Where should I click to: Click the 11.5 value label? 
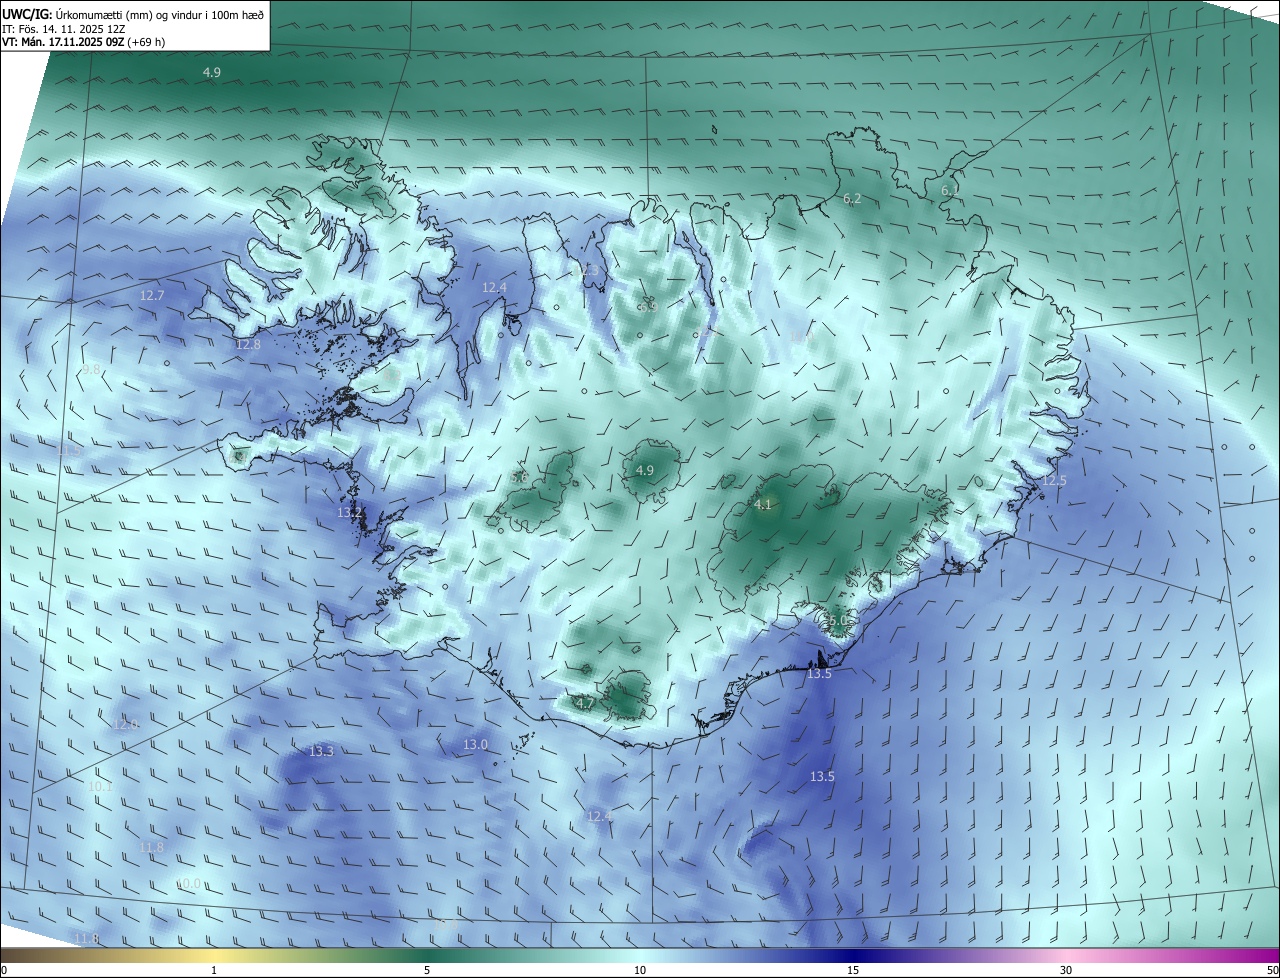(69, 450)
